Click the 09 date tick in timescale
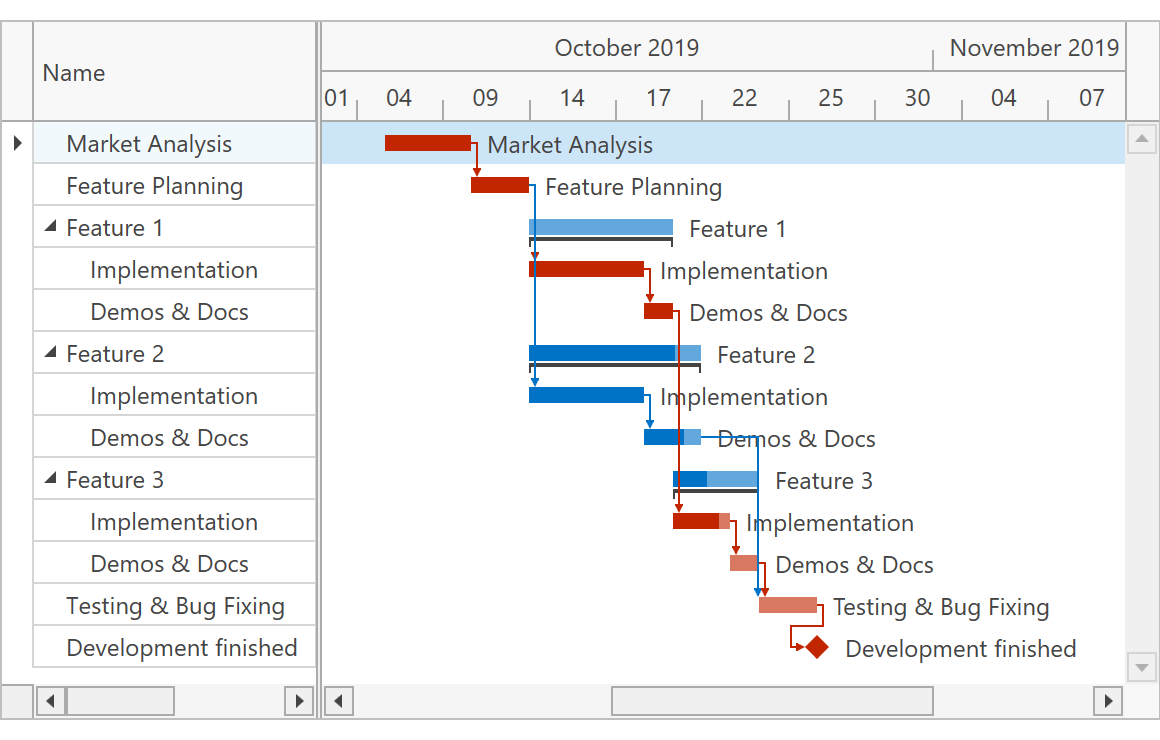The height and width of the screenshot is (740, 1160). pos(485,97)
